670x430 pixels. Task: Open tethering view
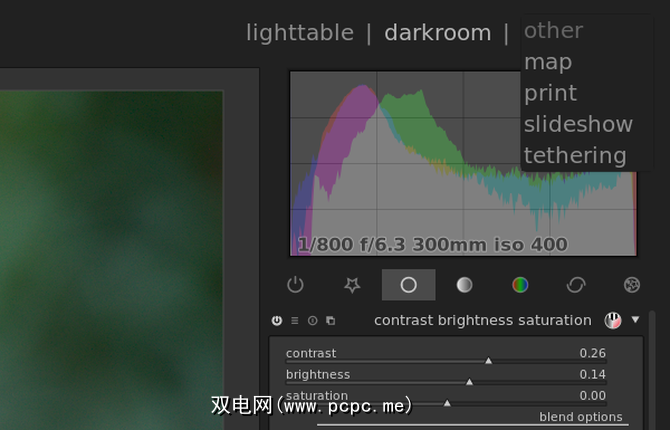[x=575, y=155]
